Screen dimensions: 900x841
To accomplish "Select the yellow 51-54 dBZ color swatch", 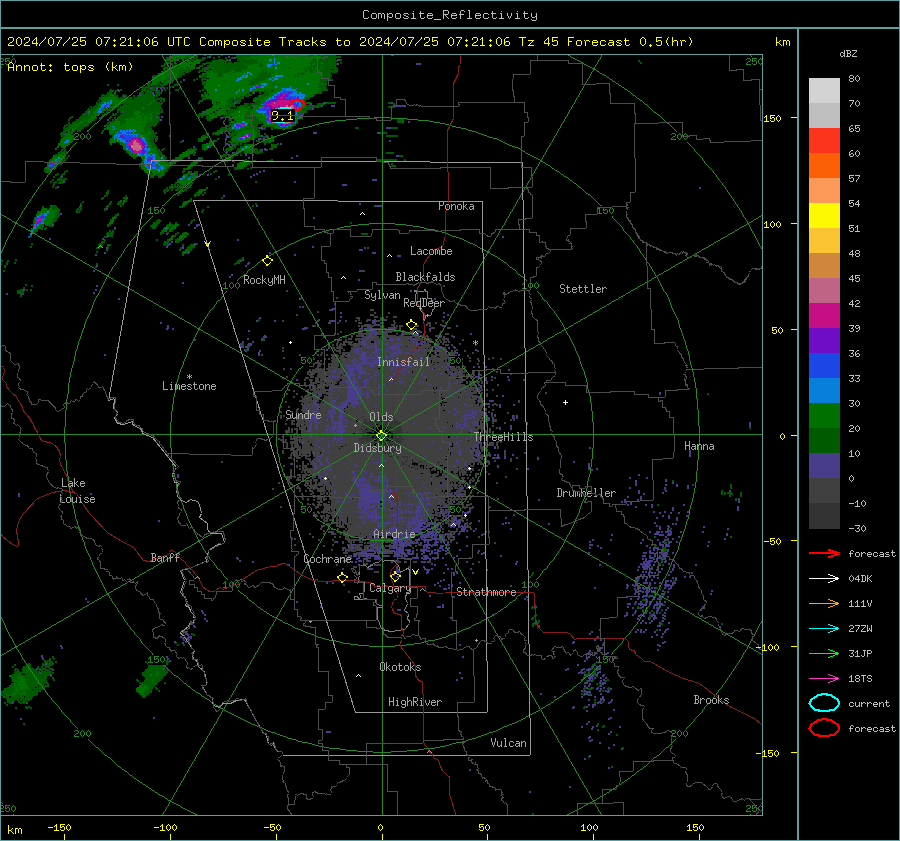I will (x=824, y=216).
